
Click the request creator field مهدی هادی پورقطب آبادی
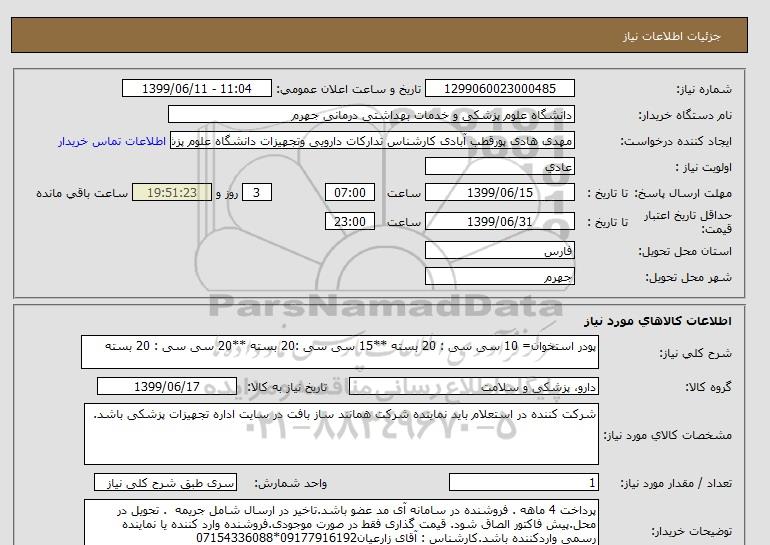[372, 141]
